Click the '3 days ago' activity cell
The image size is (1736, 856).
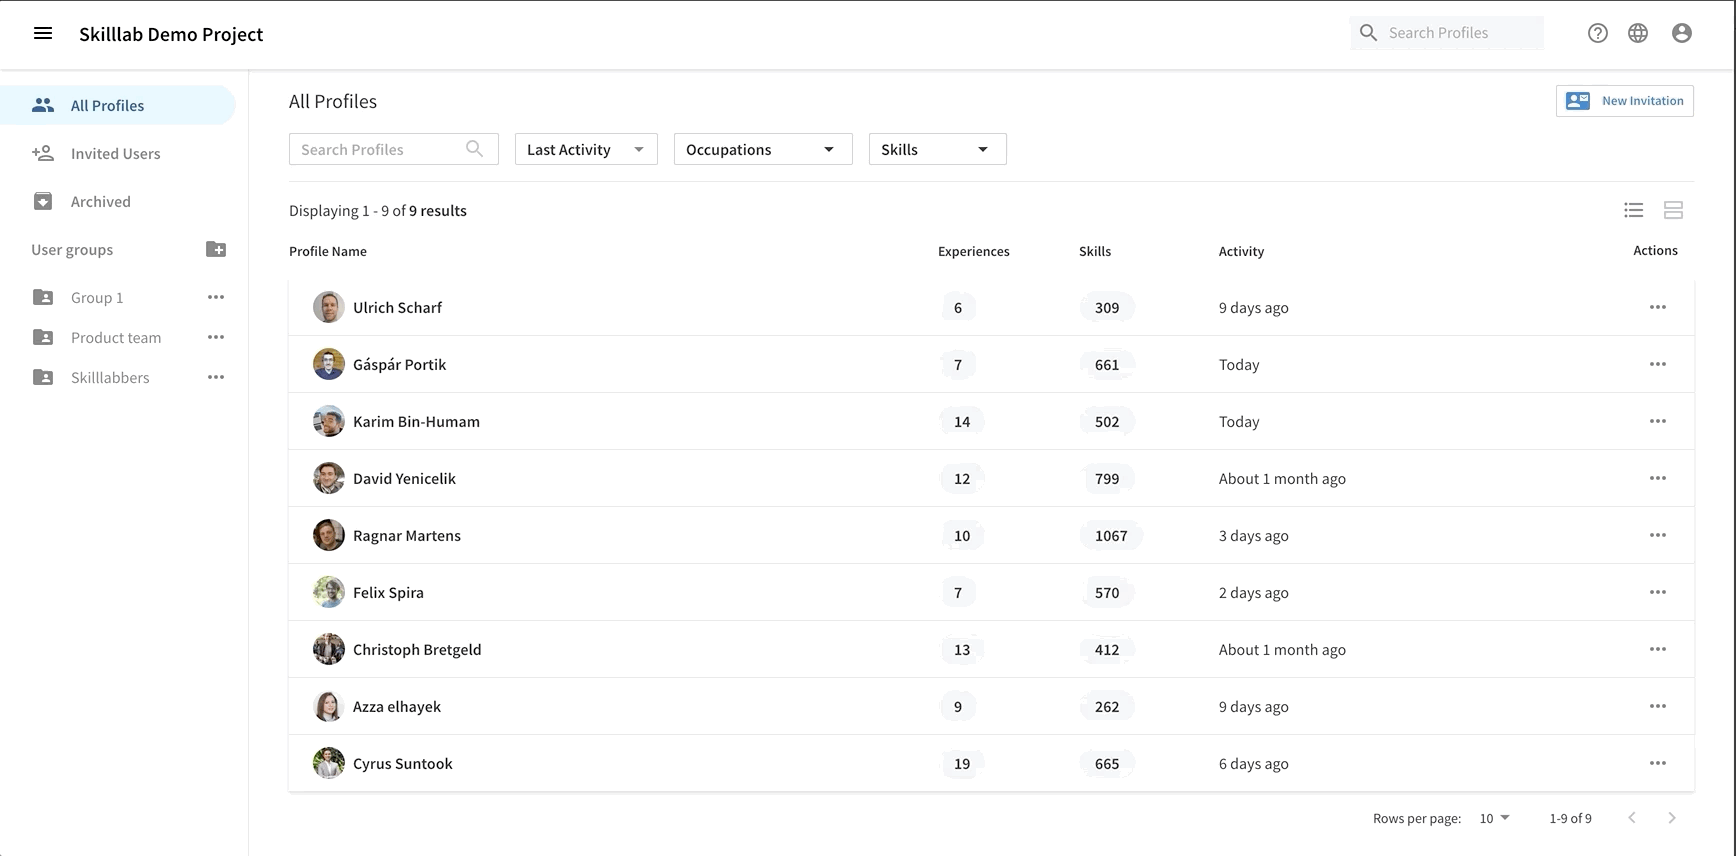[x=1254, y=535]
